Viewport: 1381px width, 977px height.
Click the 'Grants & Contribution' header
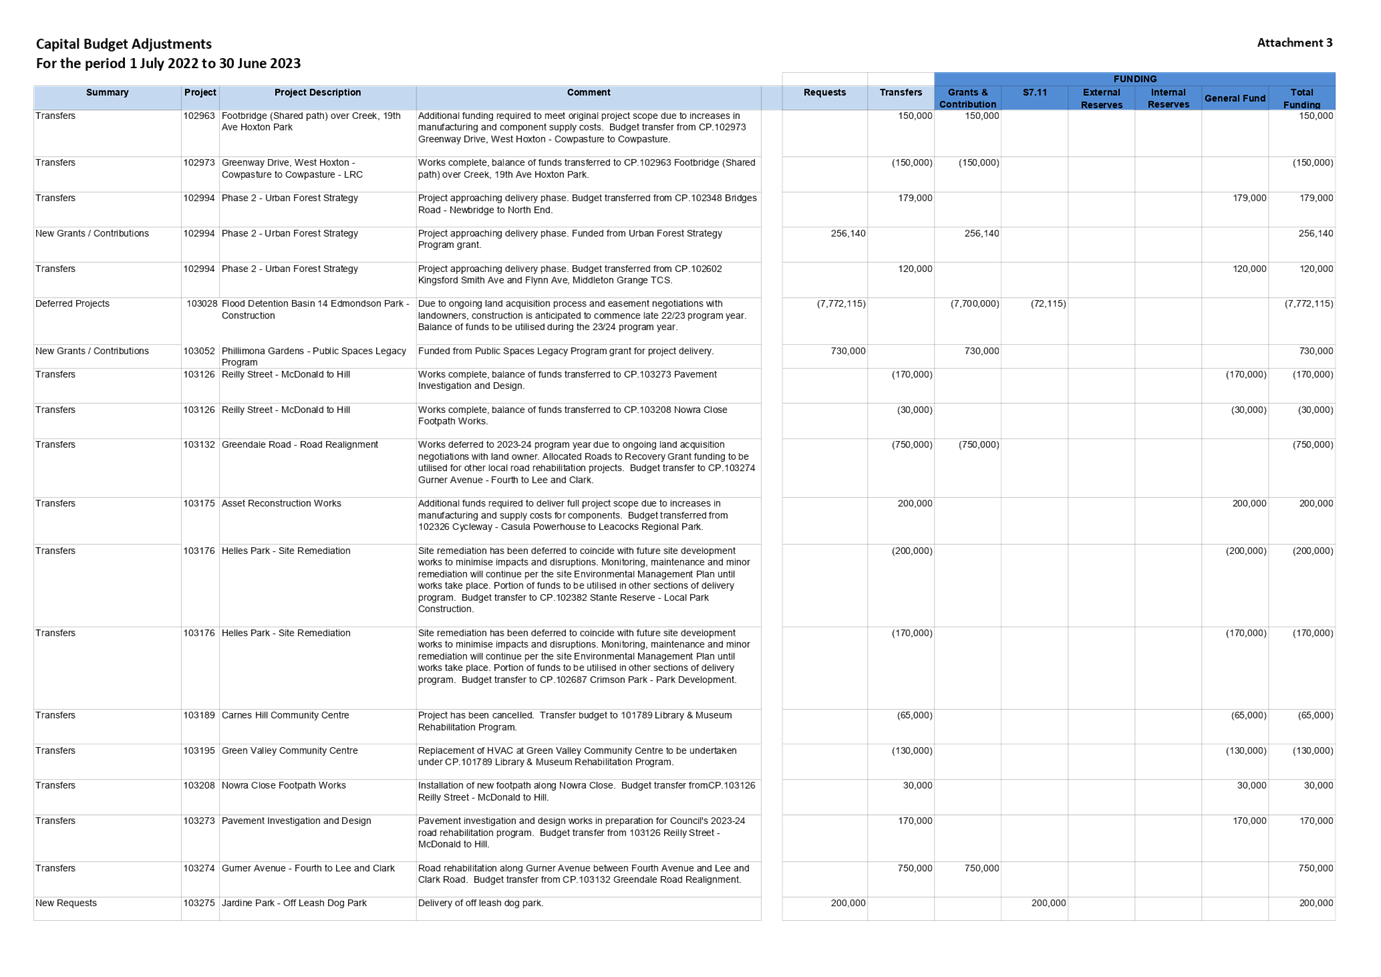tap(968, 98)
